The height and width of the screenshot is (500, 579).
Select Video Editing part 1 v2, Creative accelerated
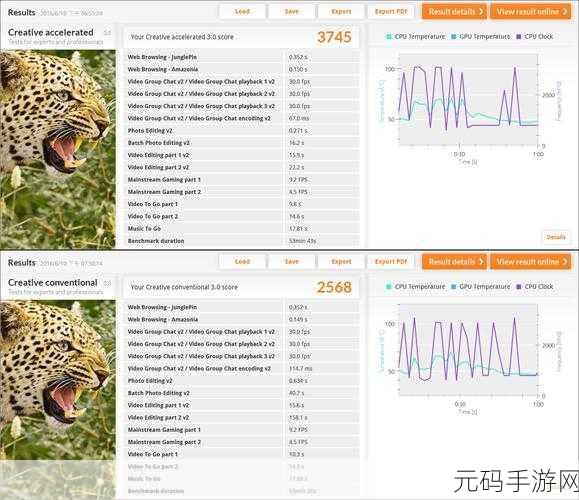pyautogui.click(x=242, y=155)
